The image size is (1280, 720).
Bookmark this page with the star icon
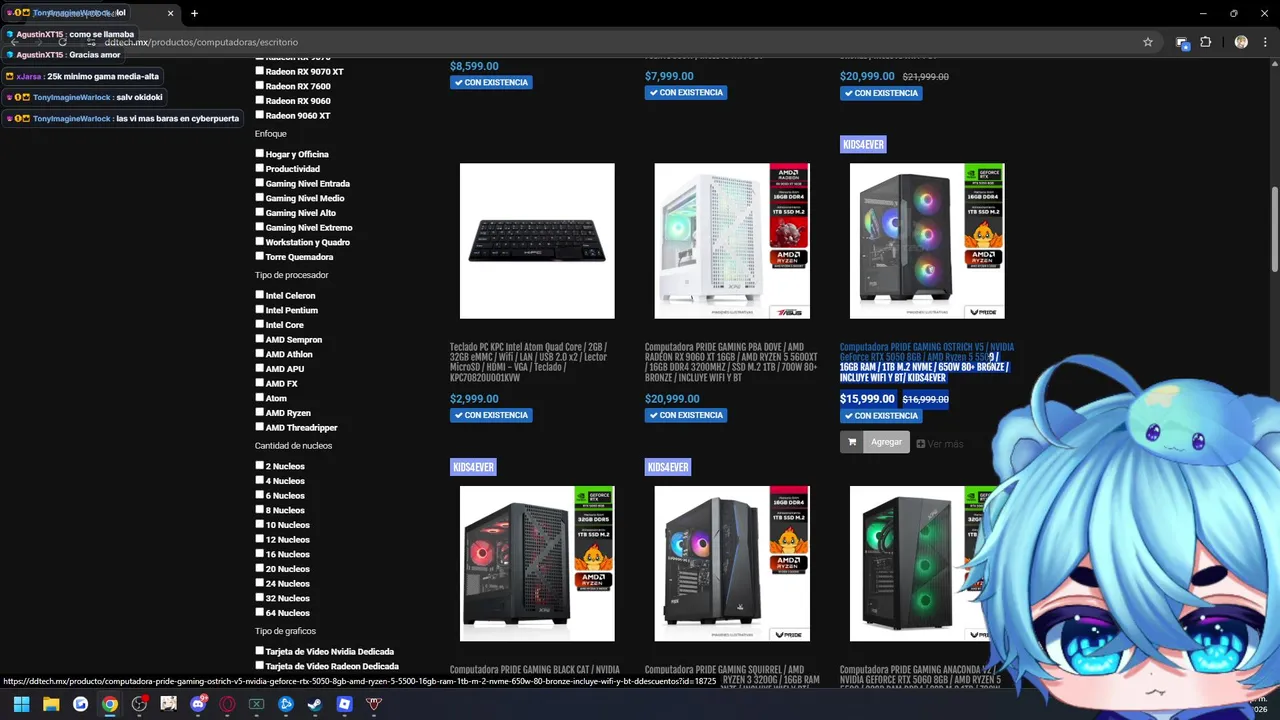tap(1148, 42)
